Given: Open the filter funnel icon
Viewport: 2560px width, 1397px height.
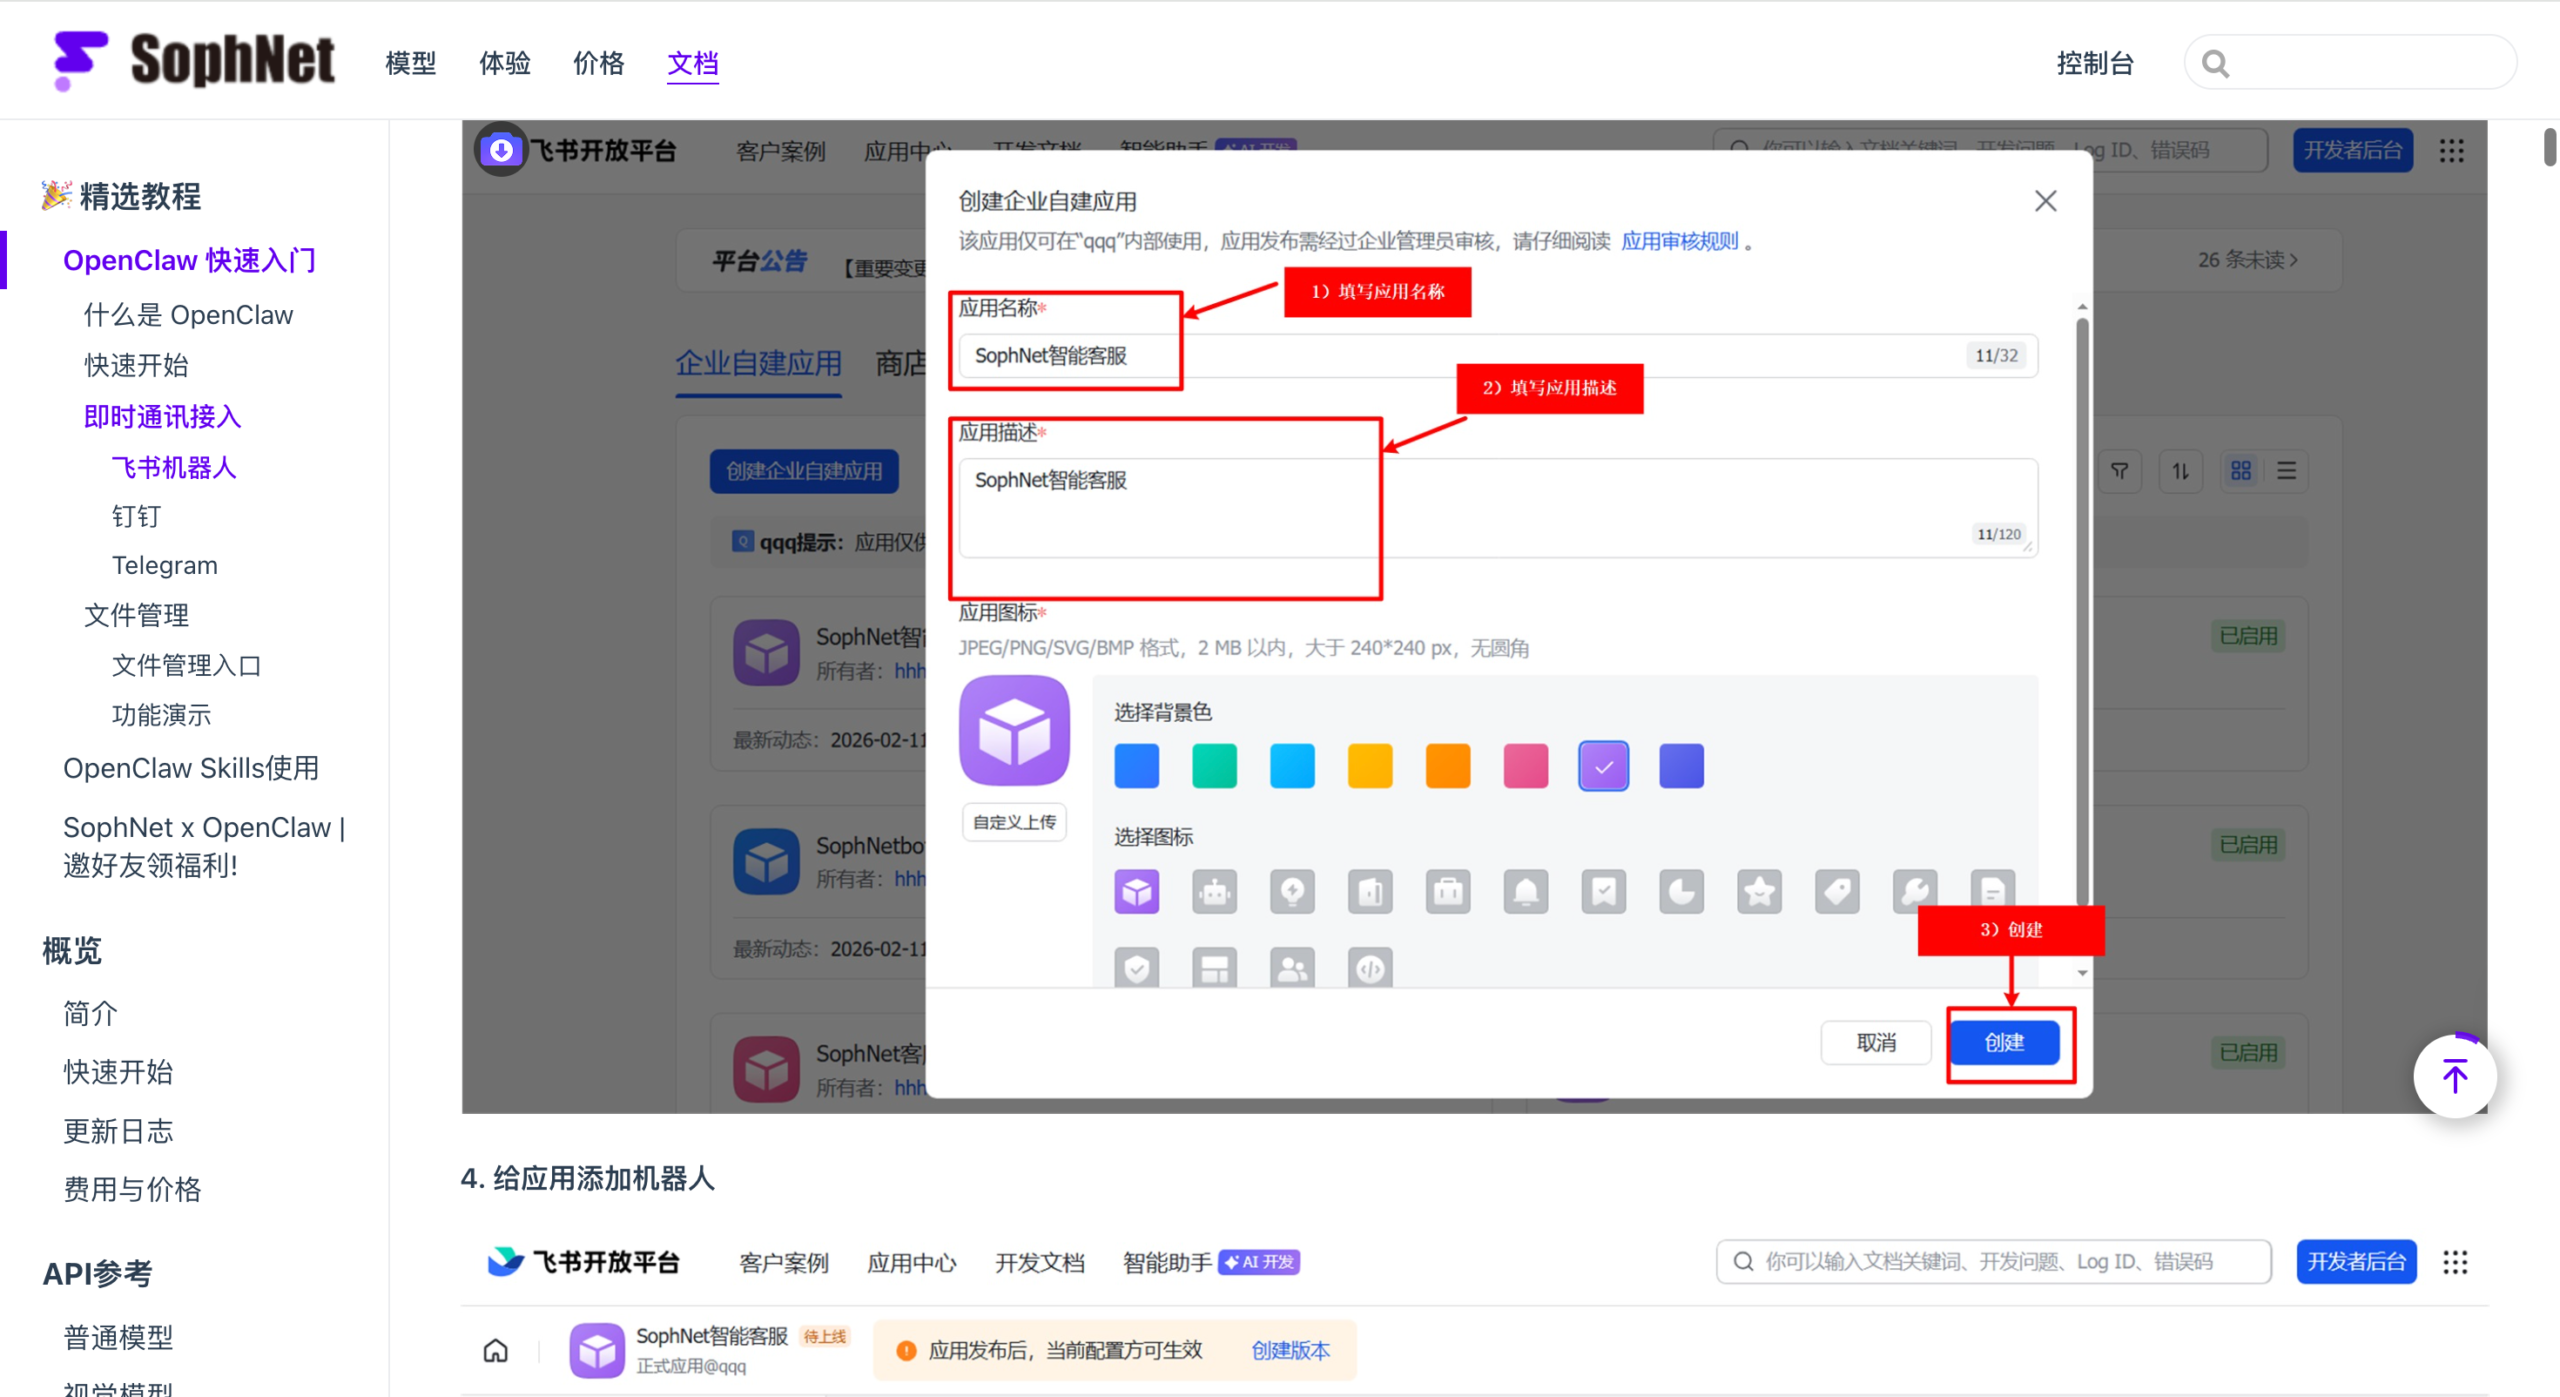Looking at the screenshot, I should 2120,470.
